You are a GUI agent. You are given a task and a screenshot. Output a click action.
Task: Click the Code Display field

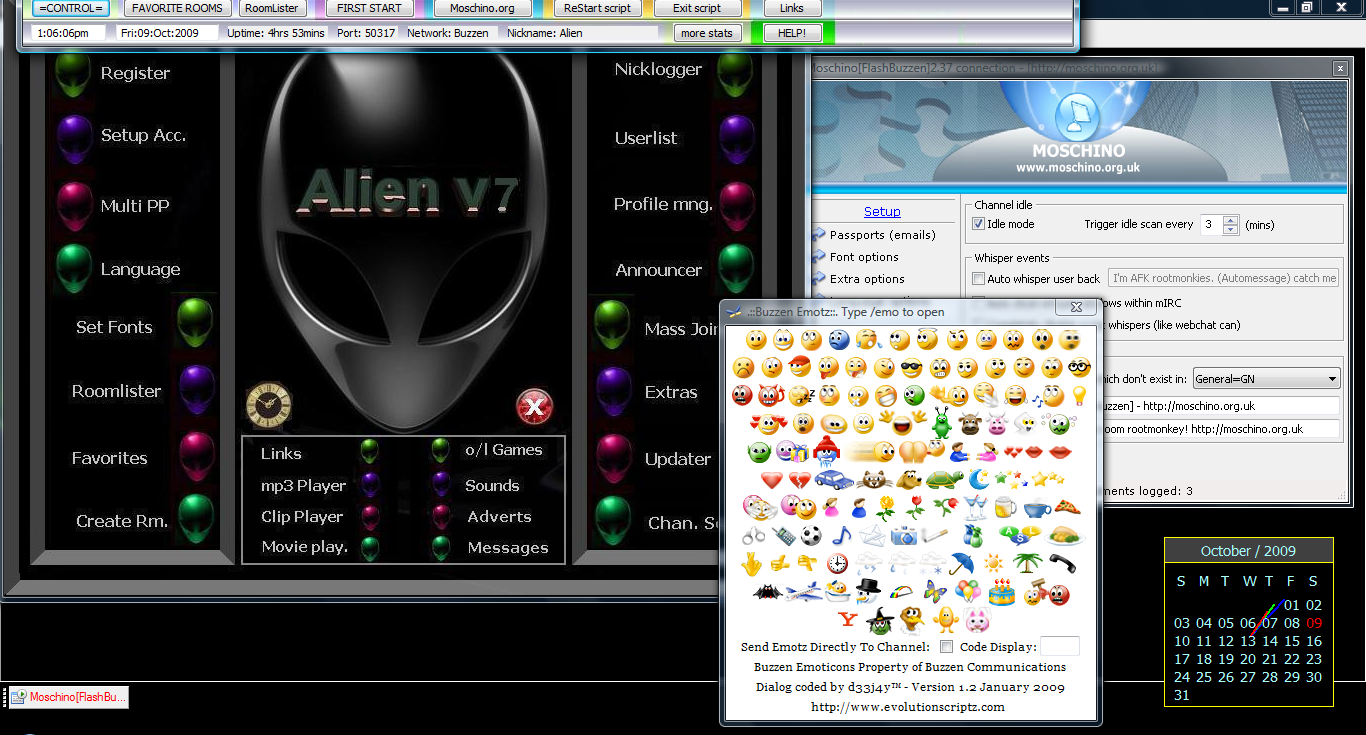click(1060, 646)
